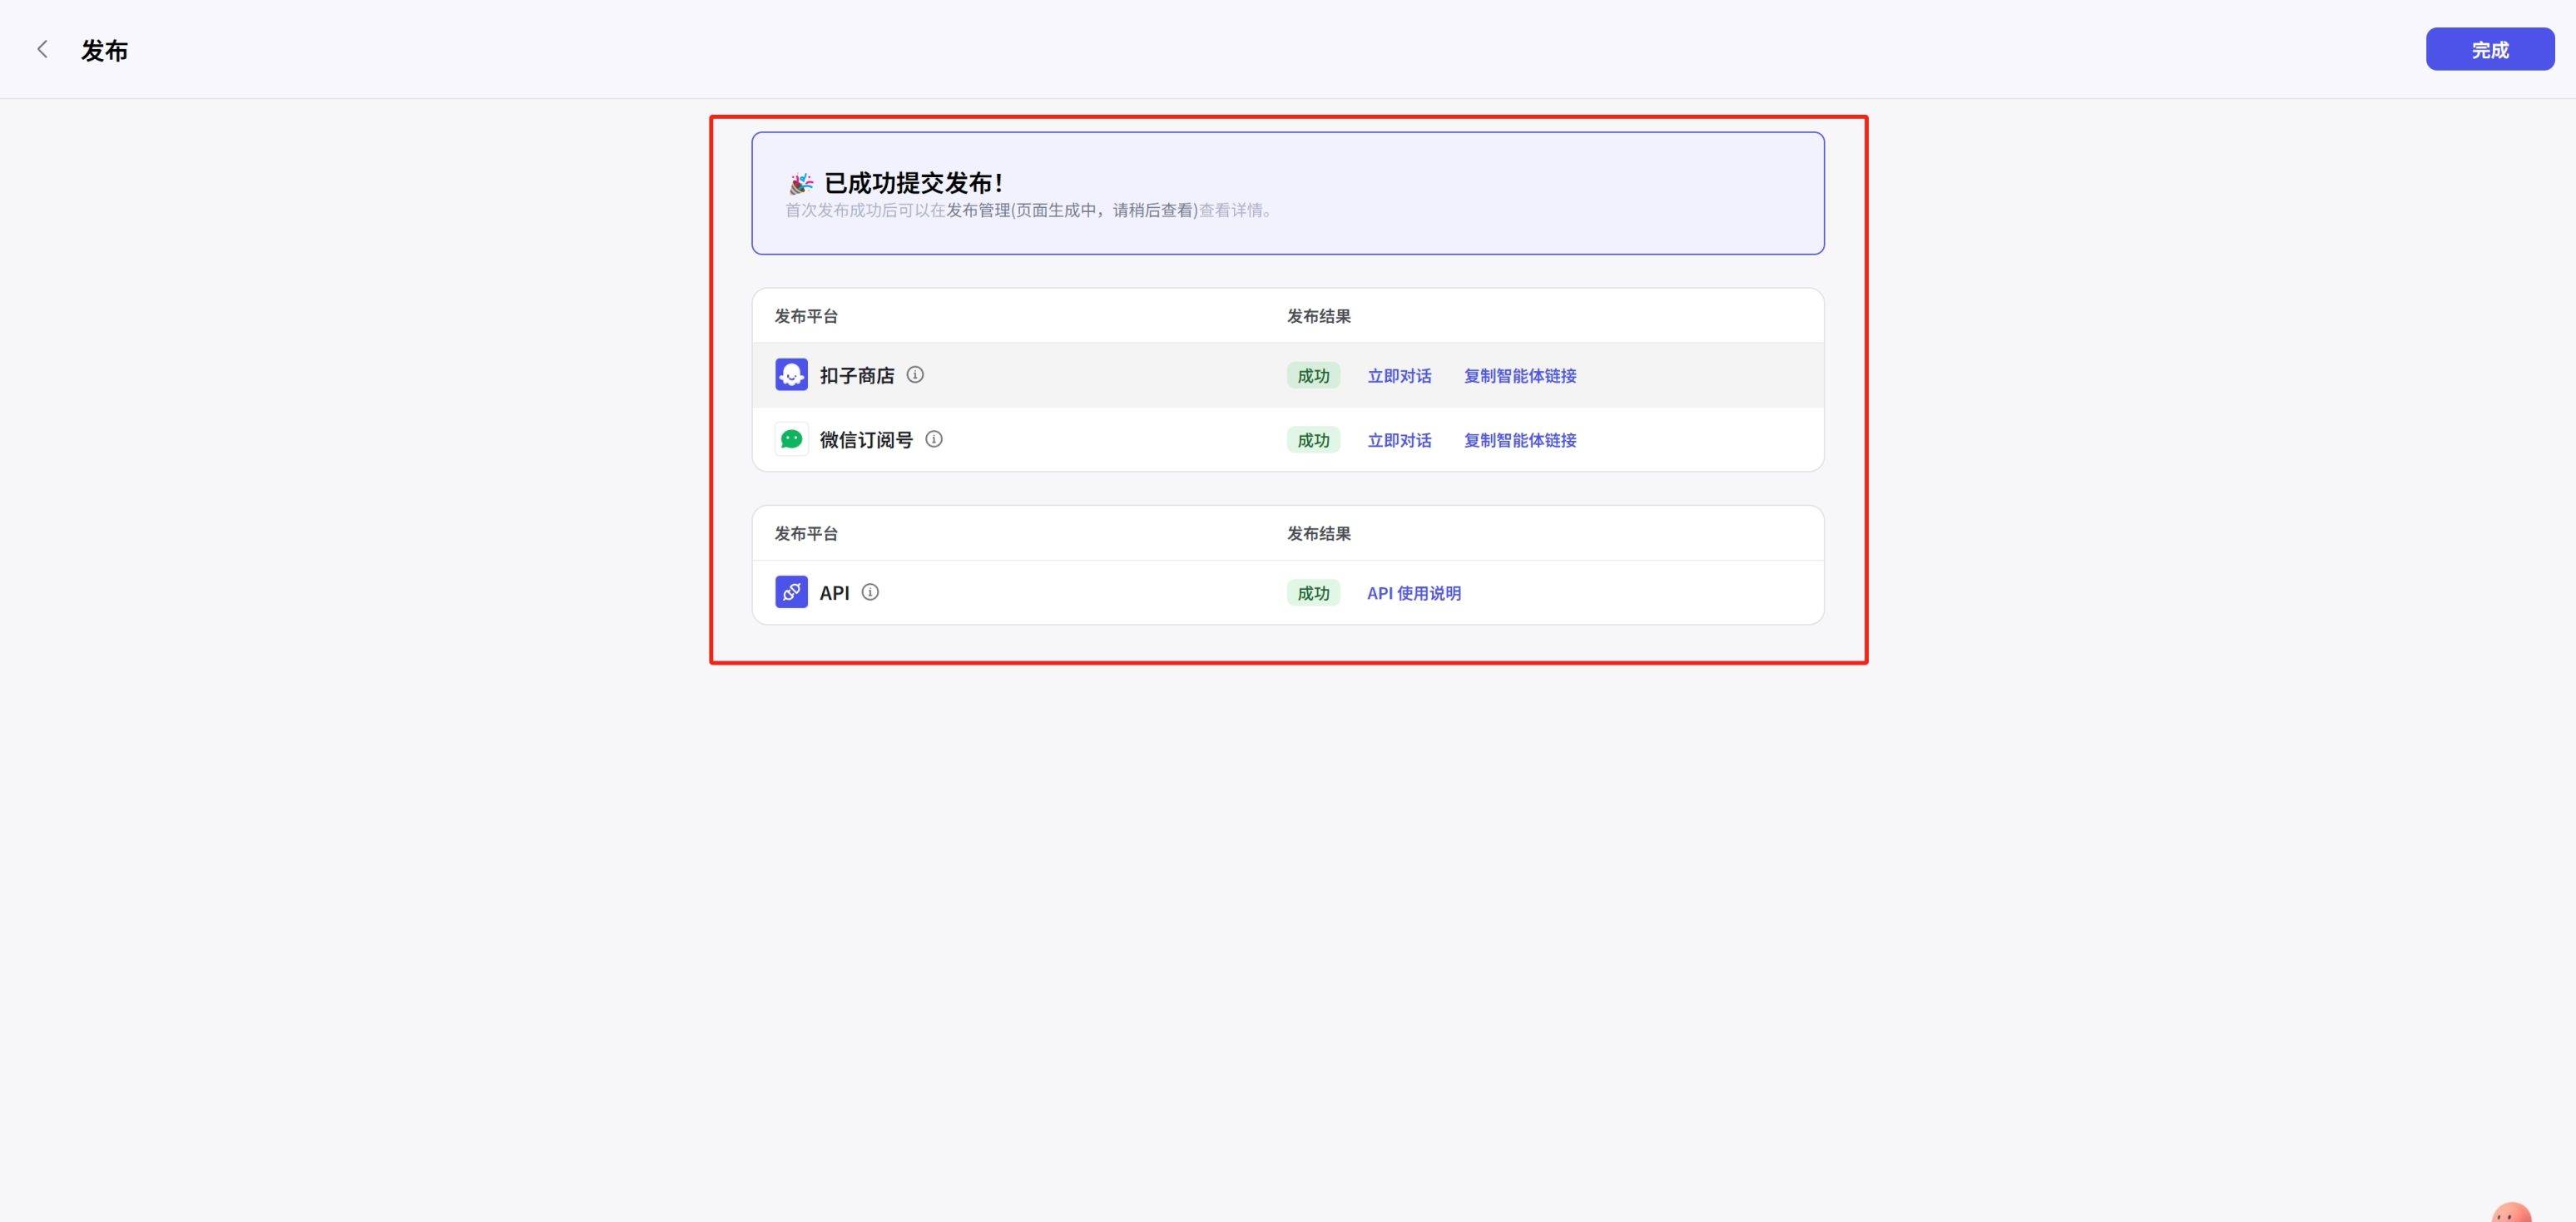The image size is (2576, 1222).
Task: Click the info icon next to API
Action: [870, 592]
